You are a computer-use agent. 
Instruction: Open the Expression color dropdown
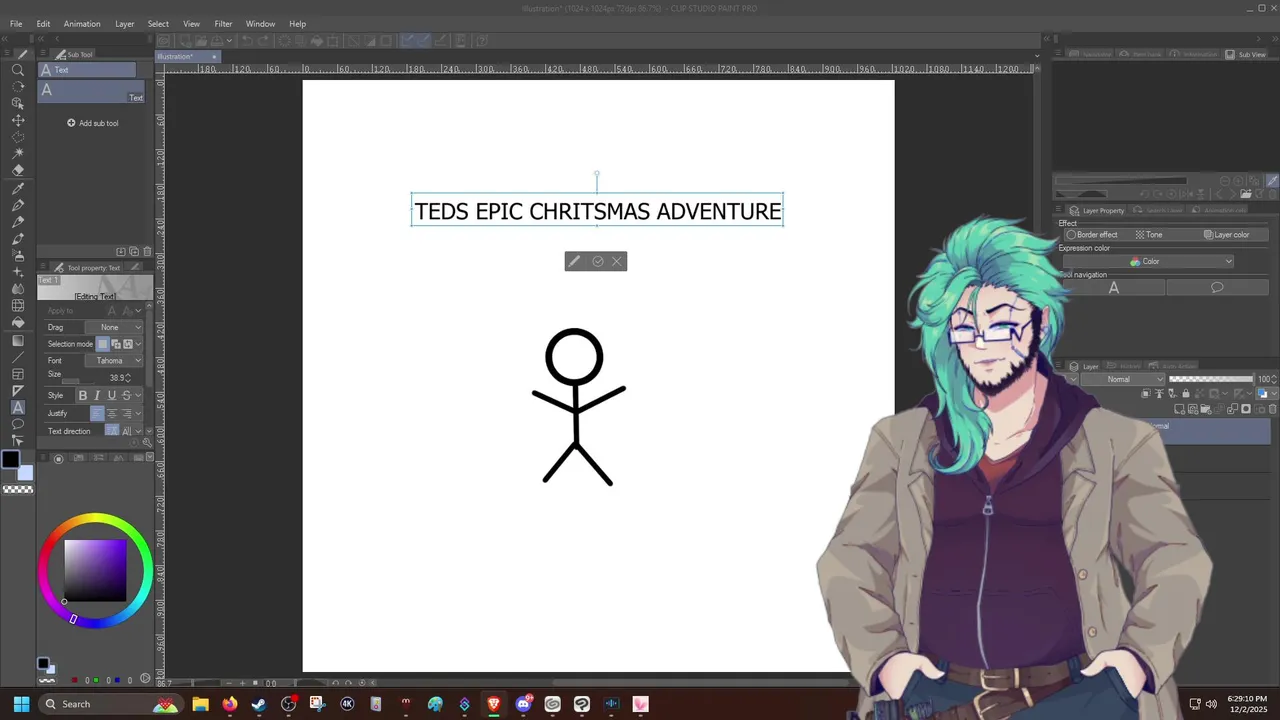click(x=1149, y=262)
